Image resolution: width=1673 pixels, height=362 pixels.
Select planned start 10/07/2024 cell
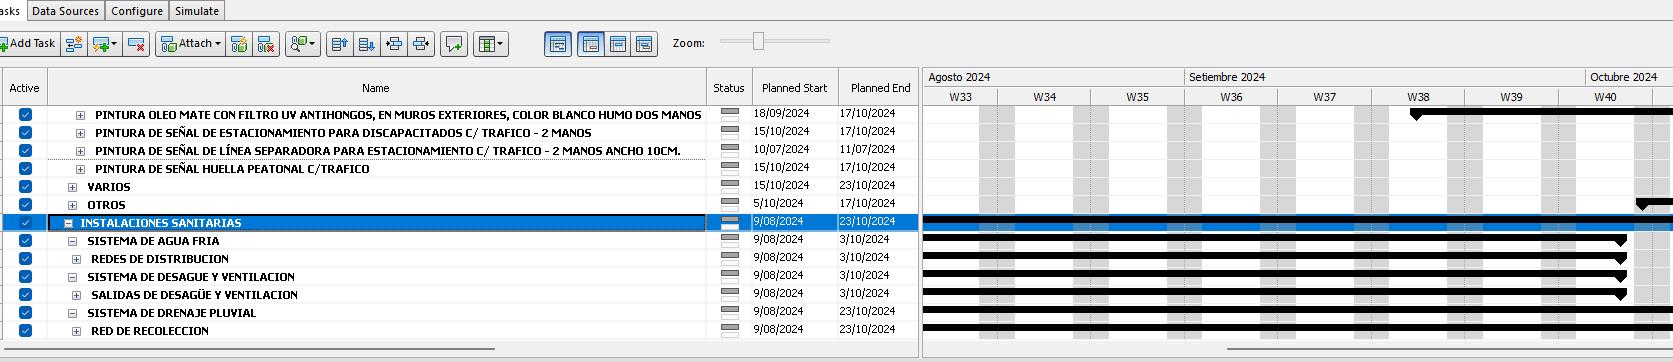(795, 149)
